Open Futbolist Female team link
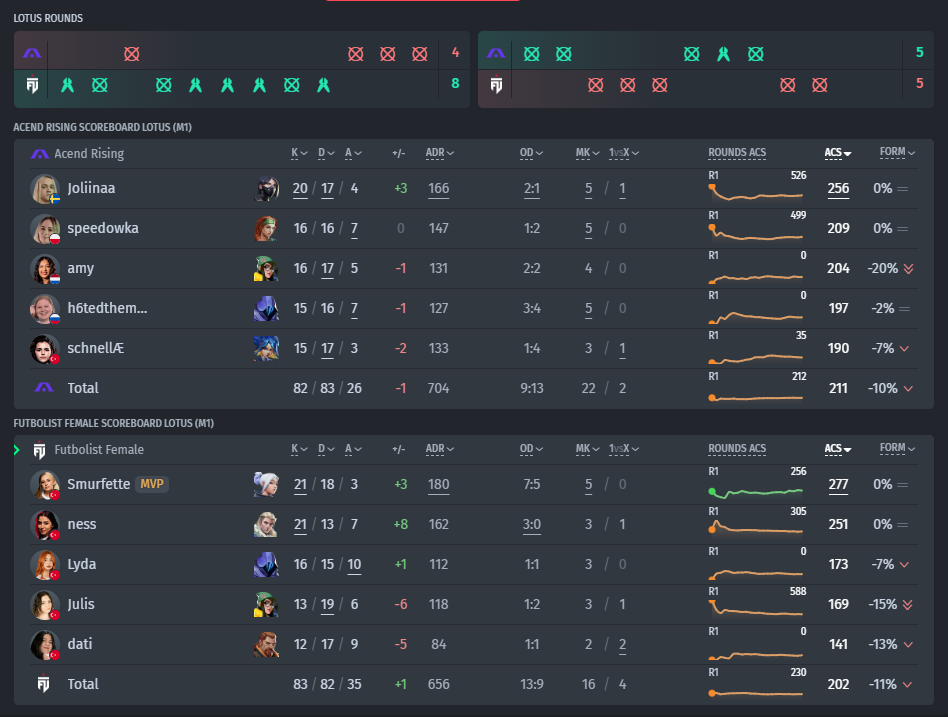948x717 pixels. click(x=99, y=450)
